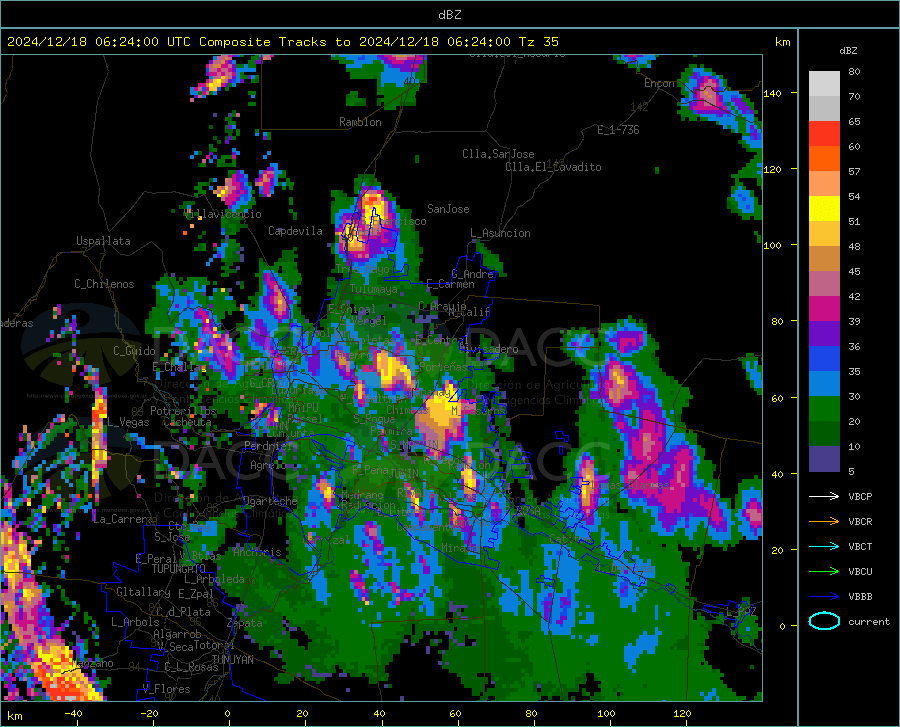The image size is (900, 727).
Task: Click the 'La_Carrera' place label on map
Action: (x=123, y=519)
